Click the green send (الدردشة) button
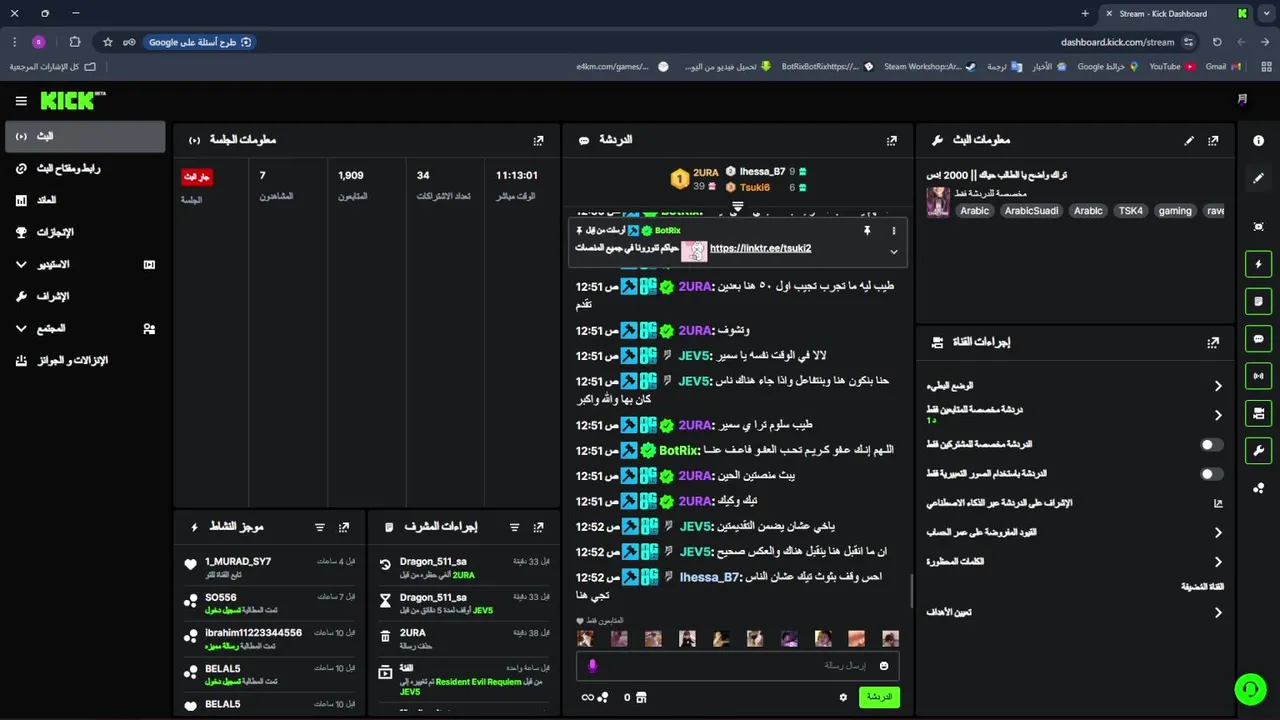Image resolution: width=1280 pixels, height=720 pixels. [x=879, y=697]
